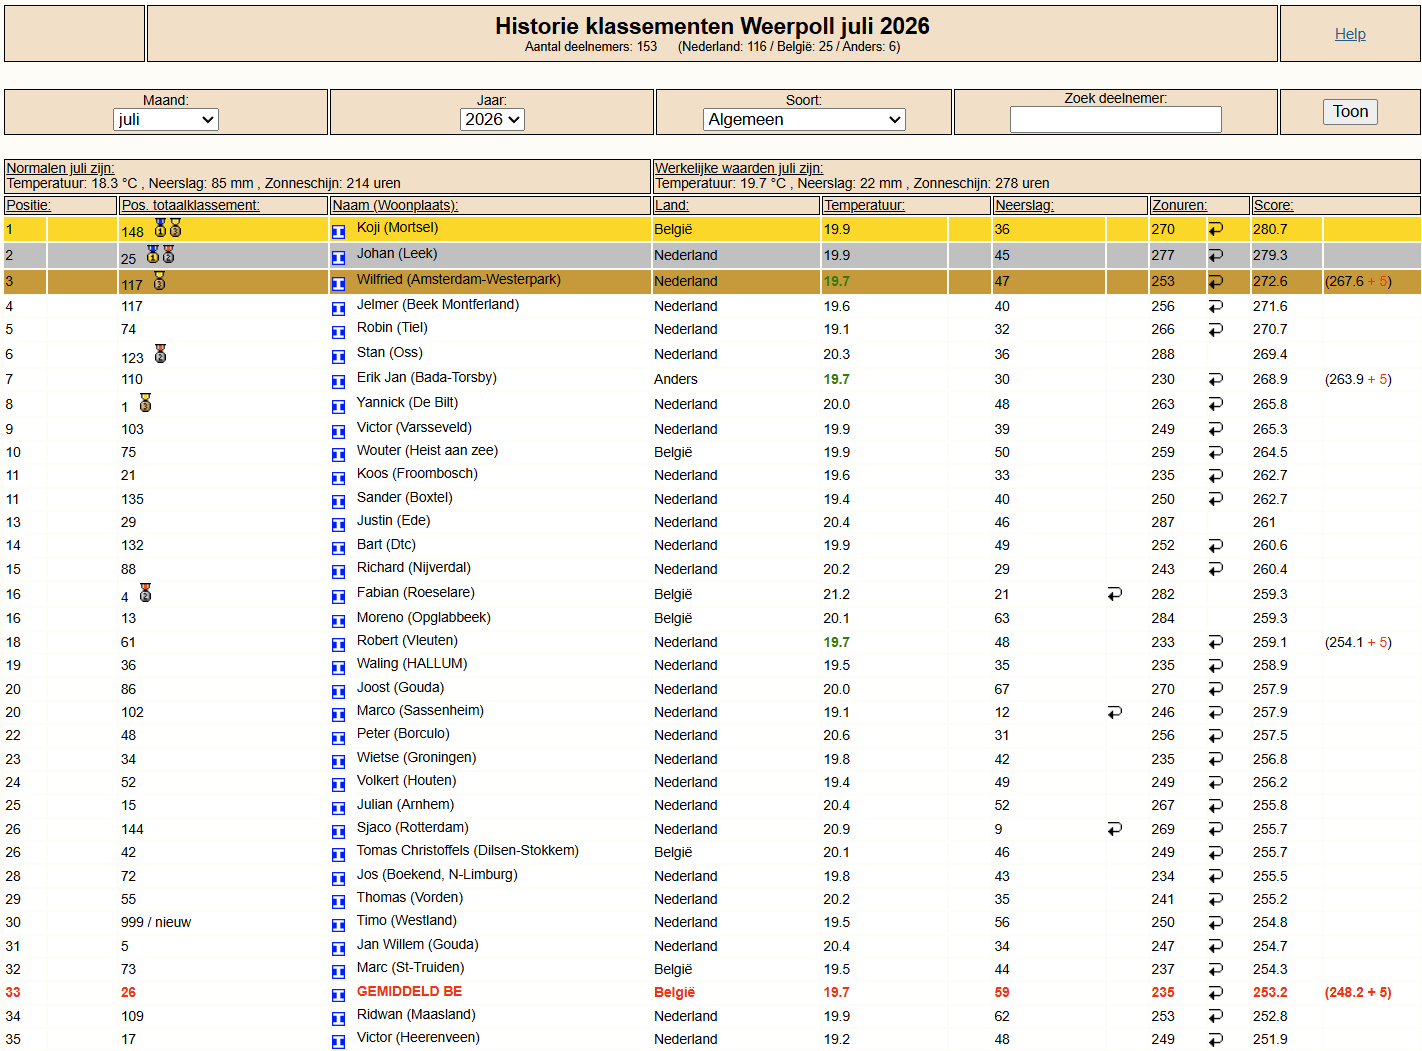Click the bonus score (267.6 + 5)
The width and height of the screenshot is (1422, 1051).
click(x=1358, y=281)
